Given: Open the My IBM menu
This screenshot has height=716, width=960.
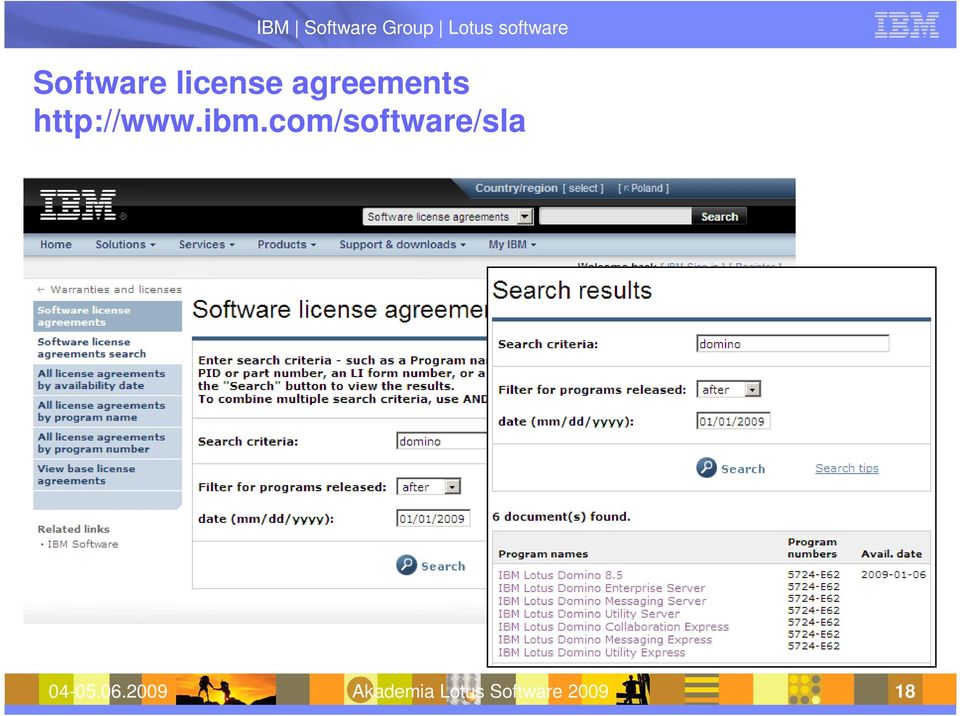Looking at the screenshot, I should (x=512, y=244).
